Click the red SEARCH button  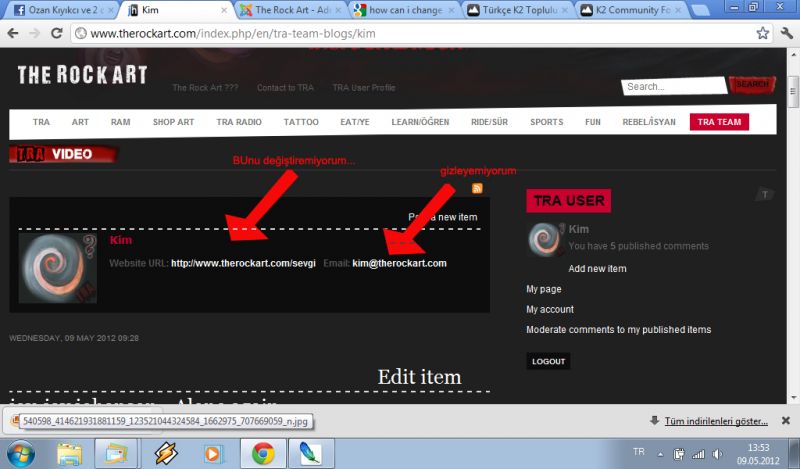click(753, 84)
